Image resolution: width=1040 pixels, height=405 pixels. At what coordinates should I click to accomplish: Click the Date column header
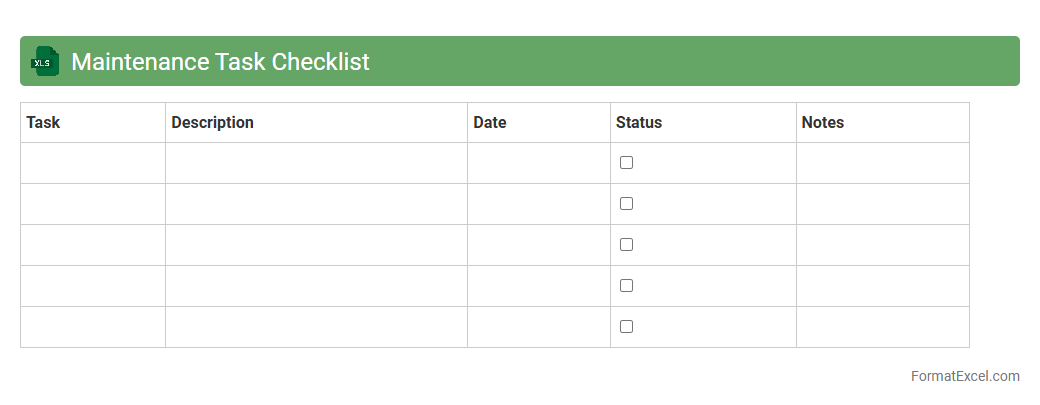(x=490, y=123)
